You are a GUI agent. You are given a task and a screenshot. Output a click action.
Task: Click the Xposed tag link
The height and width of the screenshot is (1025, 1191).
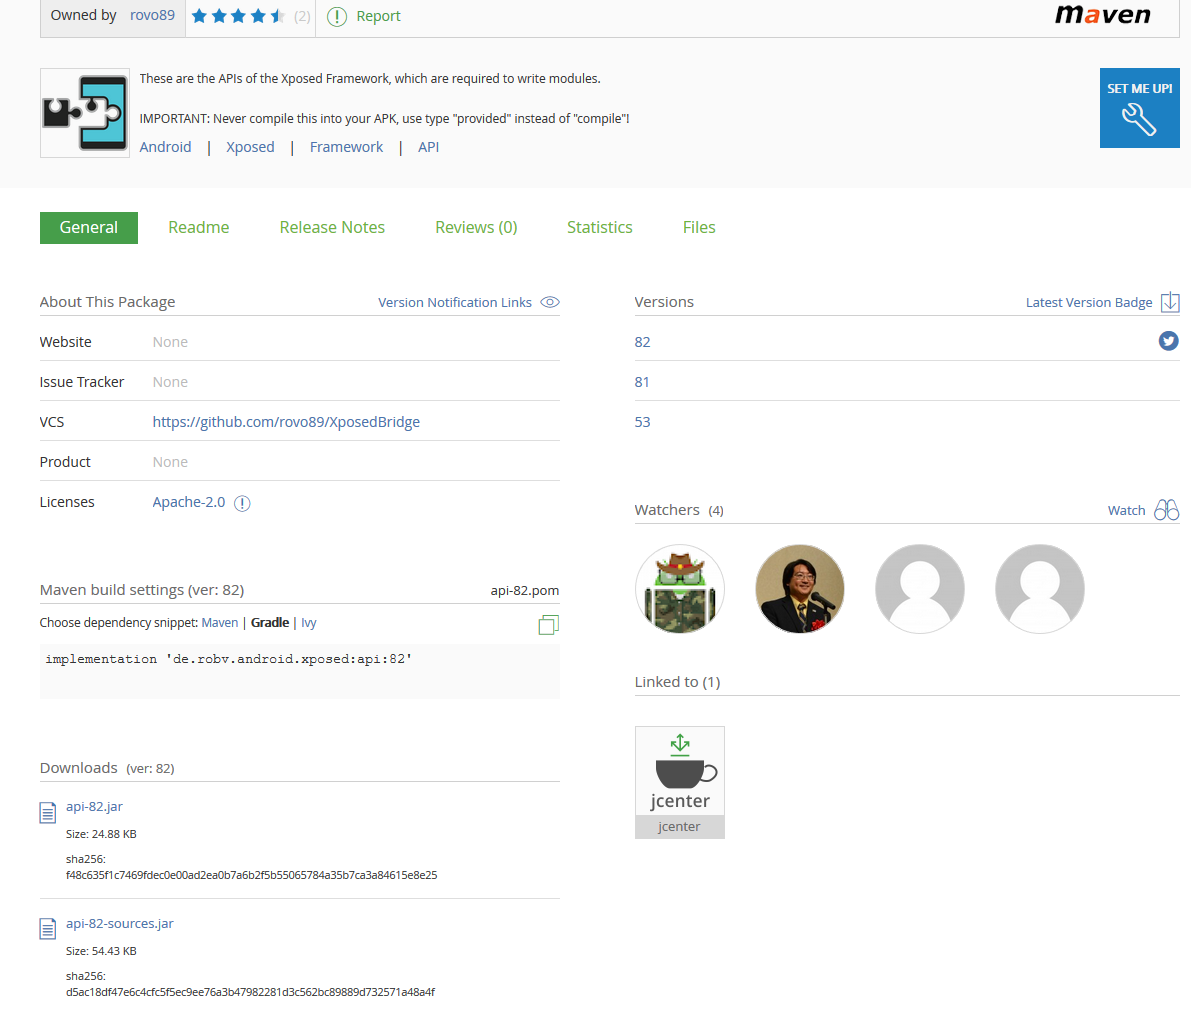pyautogui.click(x=250, y=147)
